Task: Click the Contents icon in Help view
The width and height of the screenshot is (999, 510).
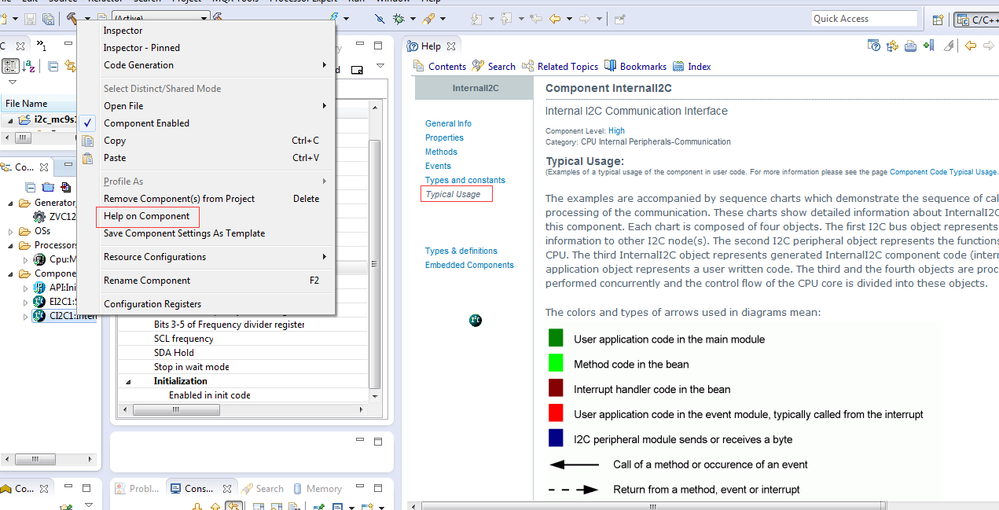Action: [x=419, y=66]
